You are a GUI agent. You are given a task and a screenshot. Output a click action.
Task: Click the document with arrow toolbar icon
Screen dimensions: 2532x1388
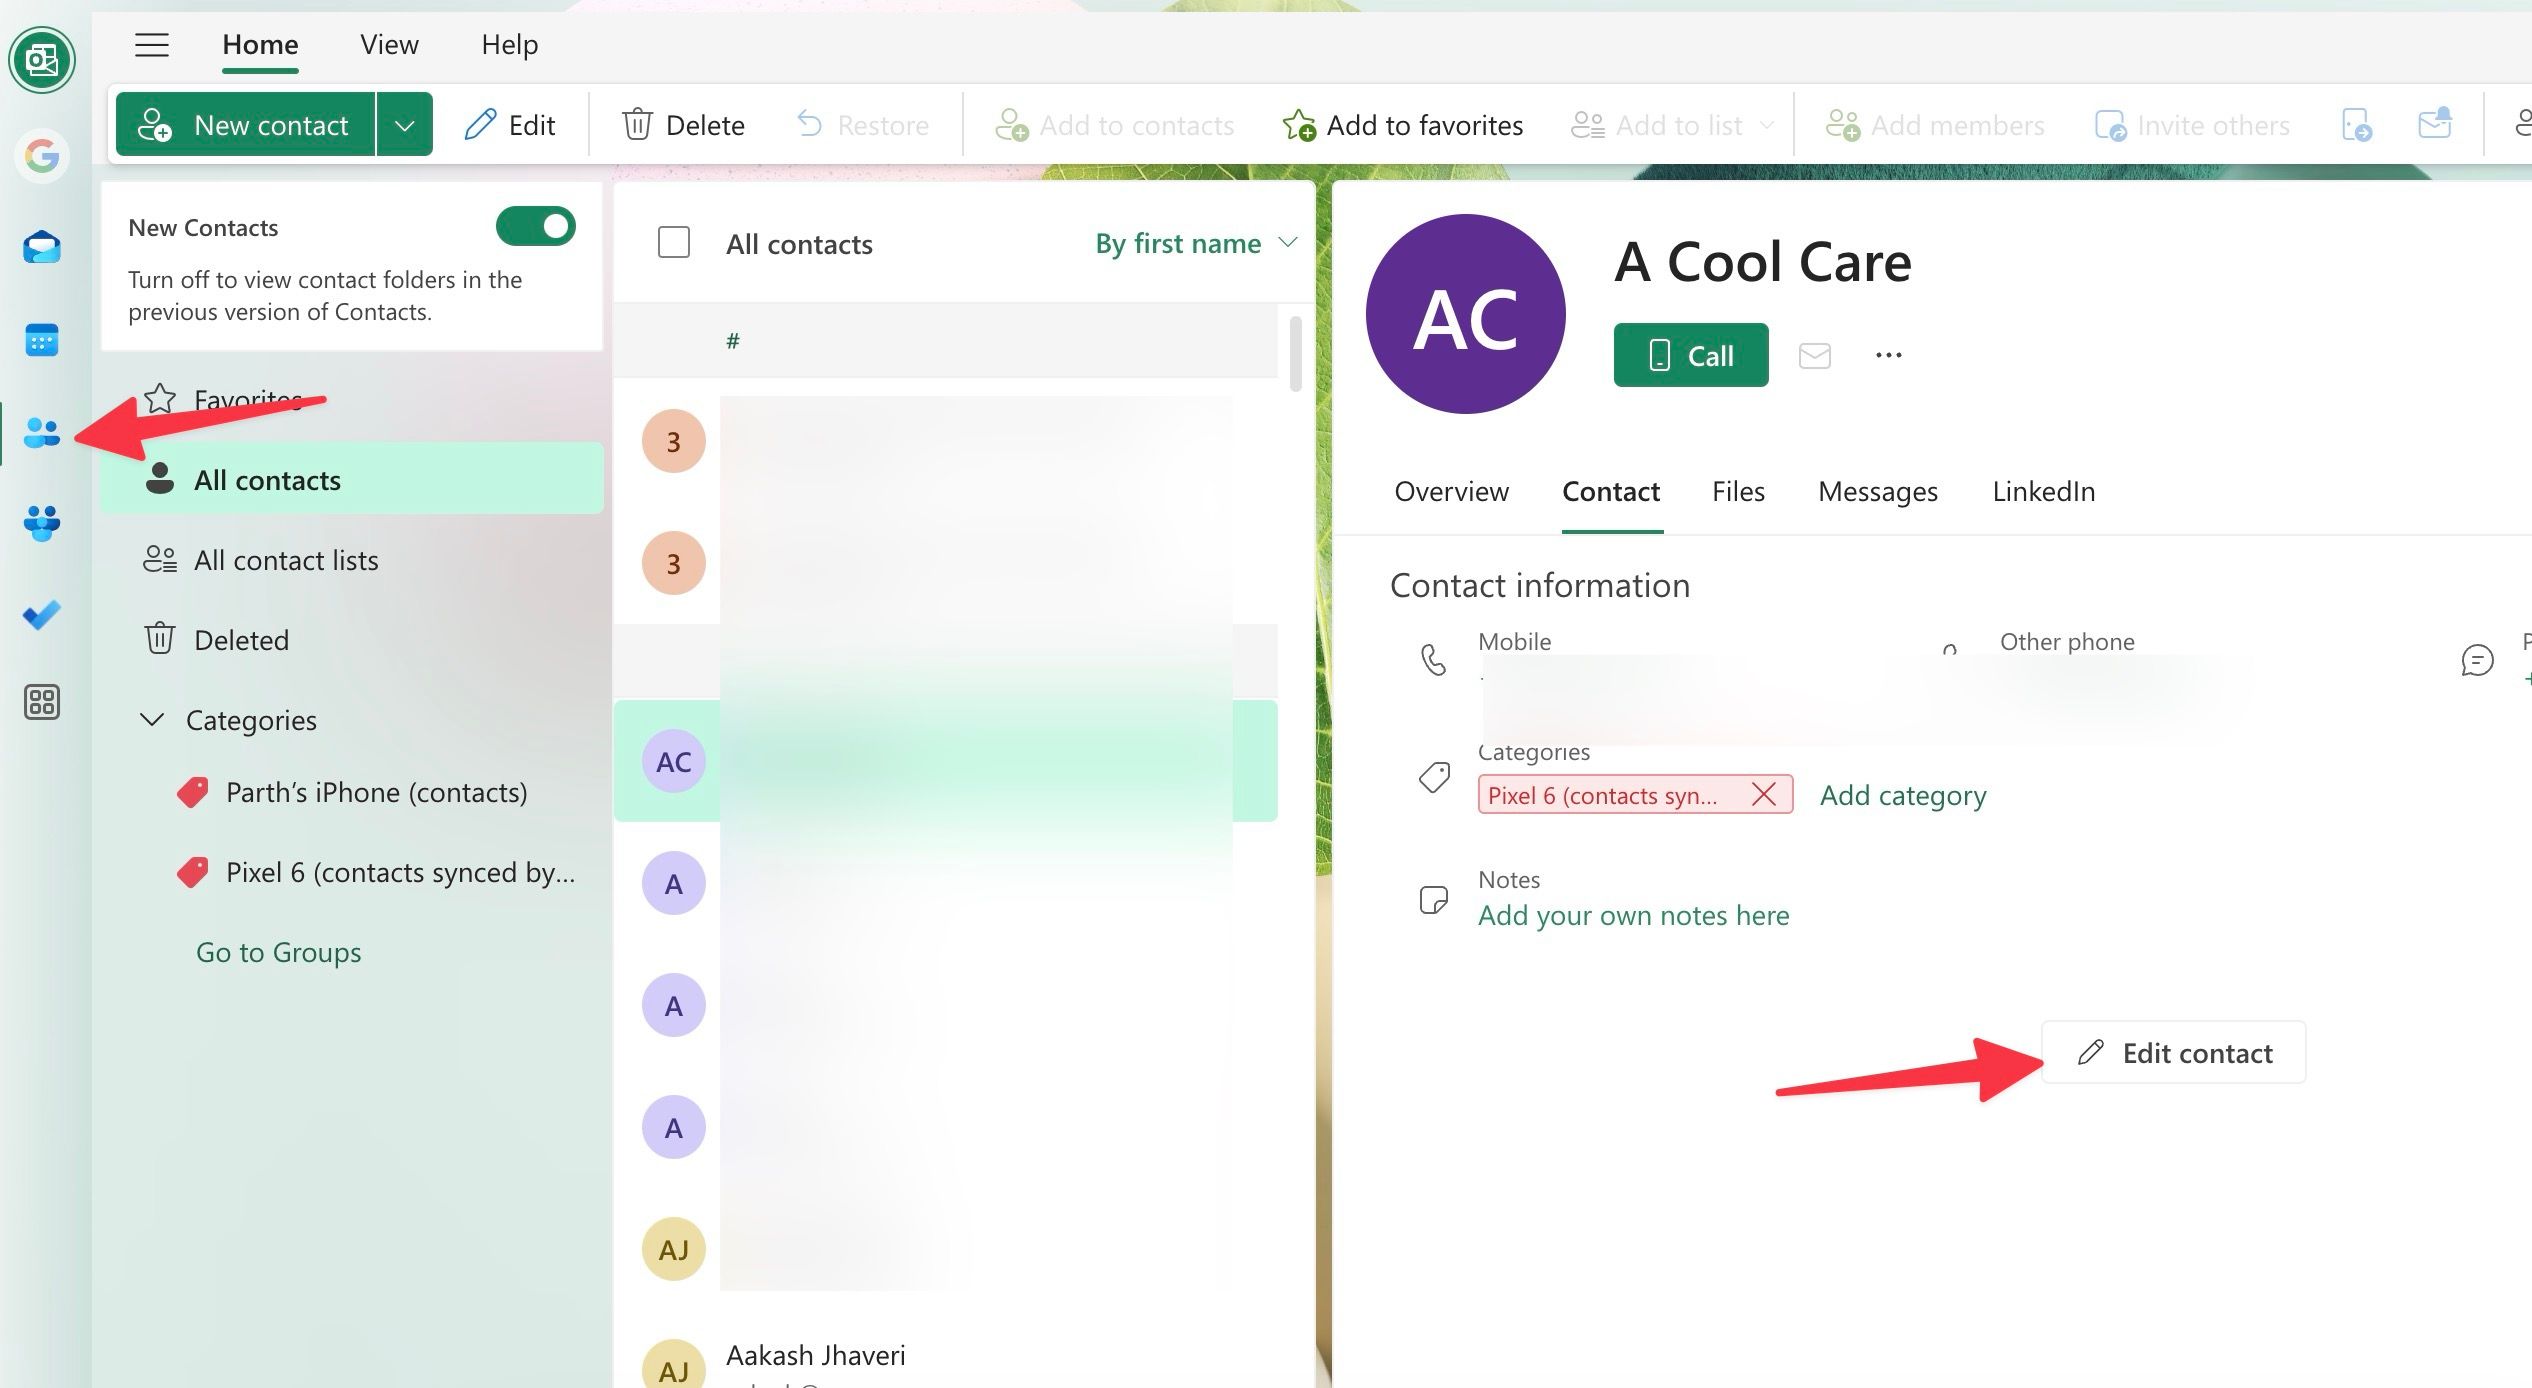2357,125
